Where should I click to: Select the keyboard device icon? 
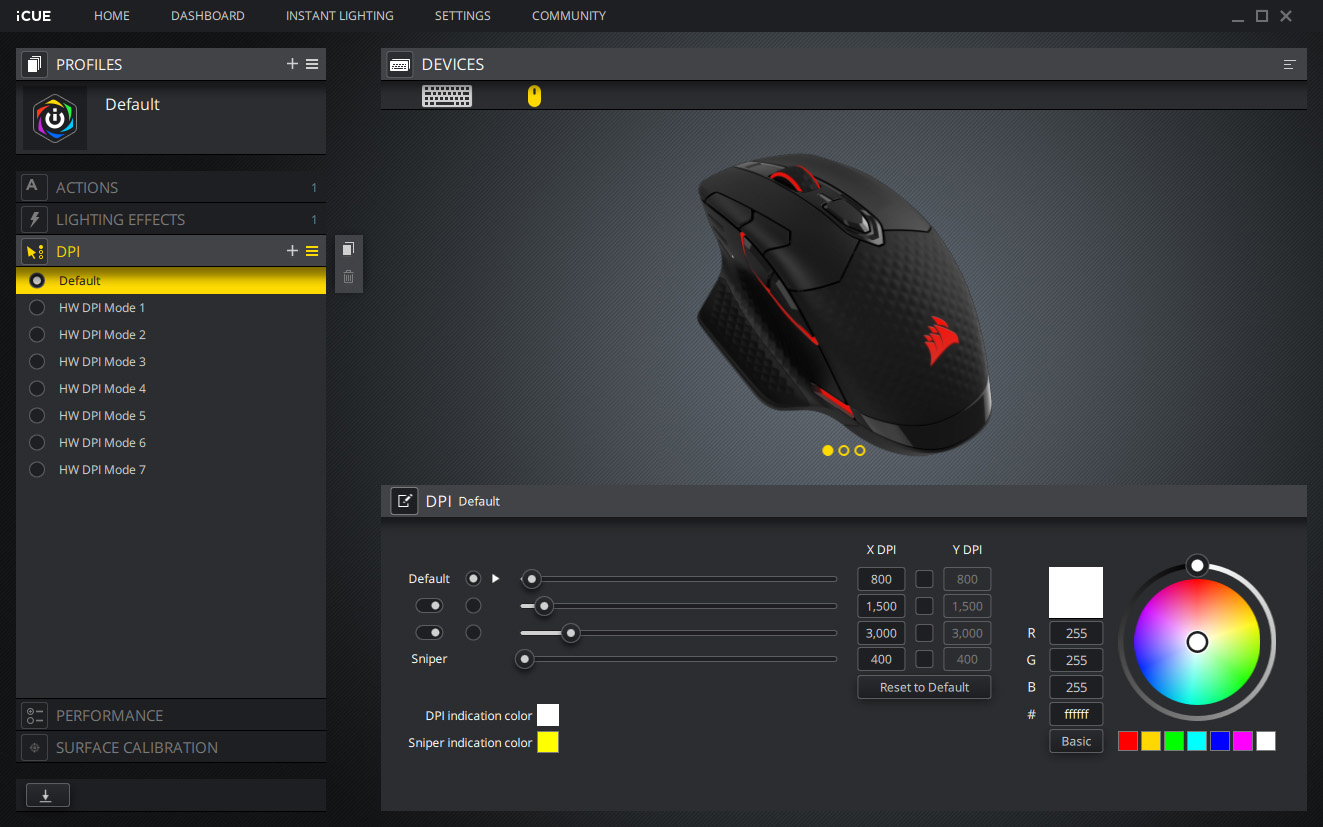pos(447,96)
